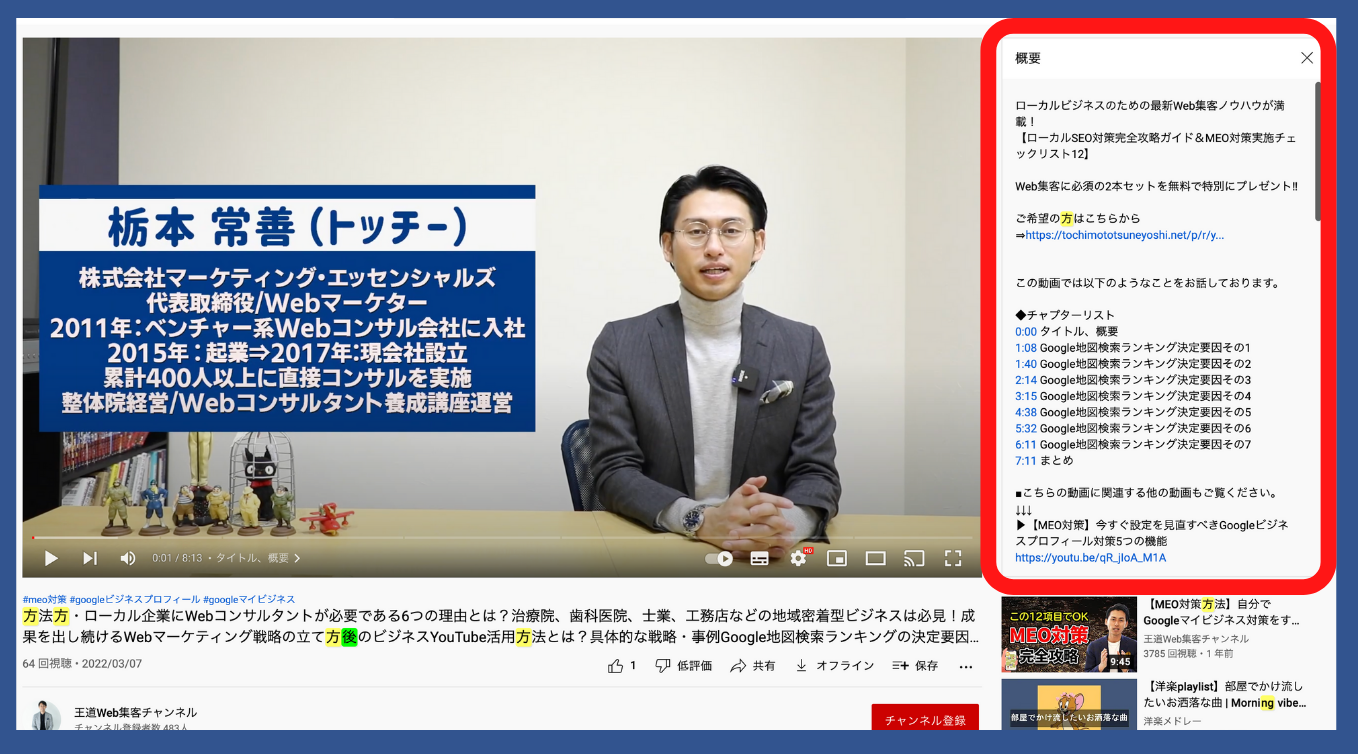The image size is (1358, 754).
Task: Jump to timestamp 1:40
Action: point(1025,363)
